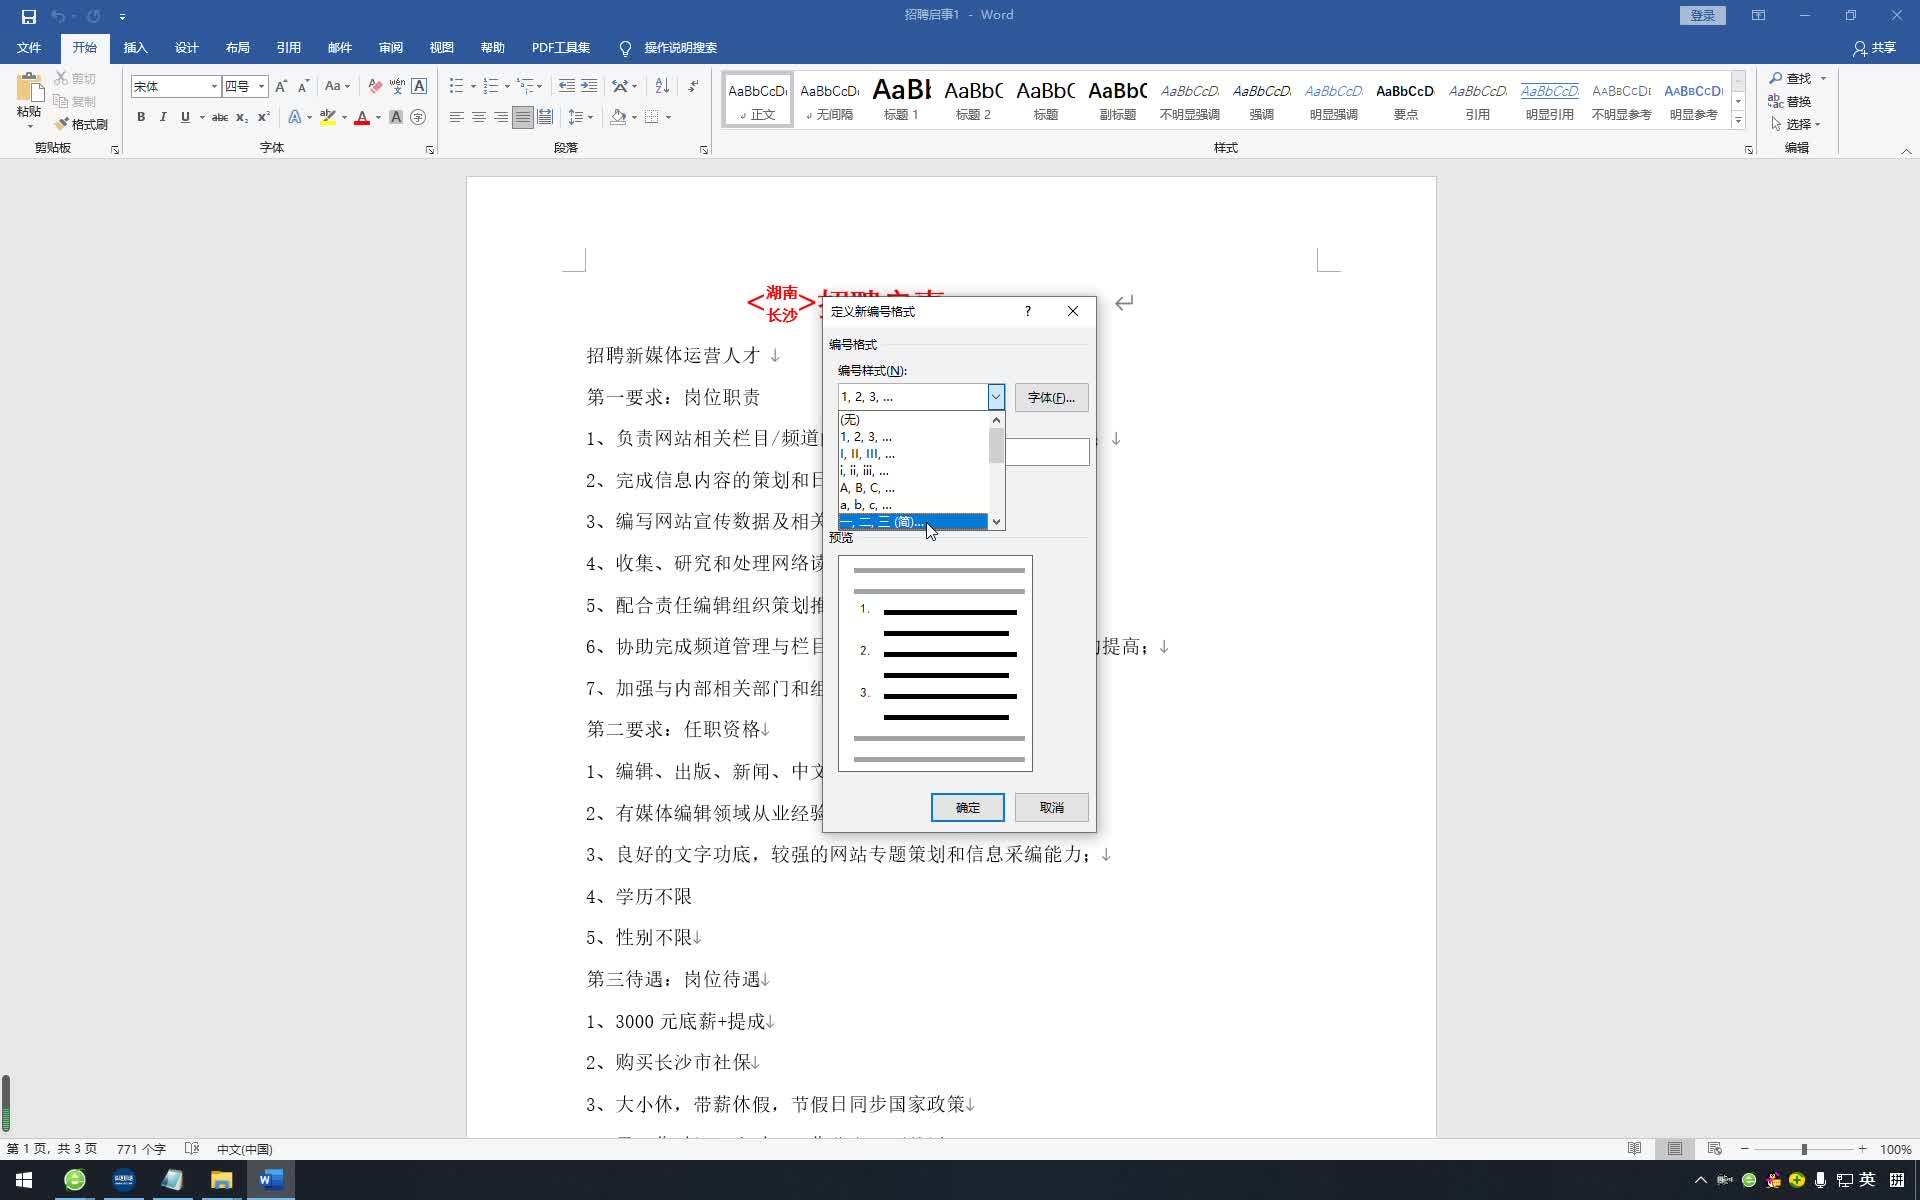Screen dimensions: 1920x1200
Task: Click the Borders icon in paragraph group
Action: (652, 117)
